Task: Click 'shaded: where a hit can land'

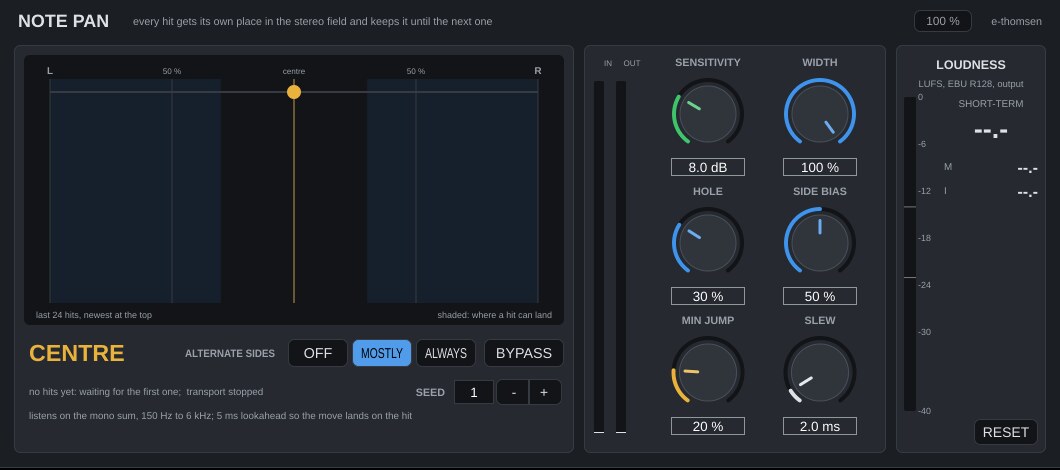Action: point(495,315)
